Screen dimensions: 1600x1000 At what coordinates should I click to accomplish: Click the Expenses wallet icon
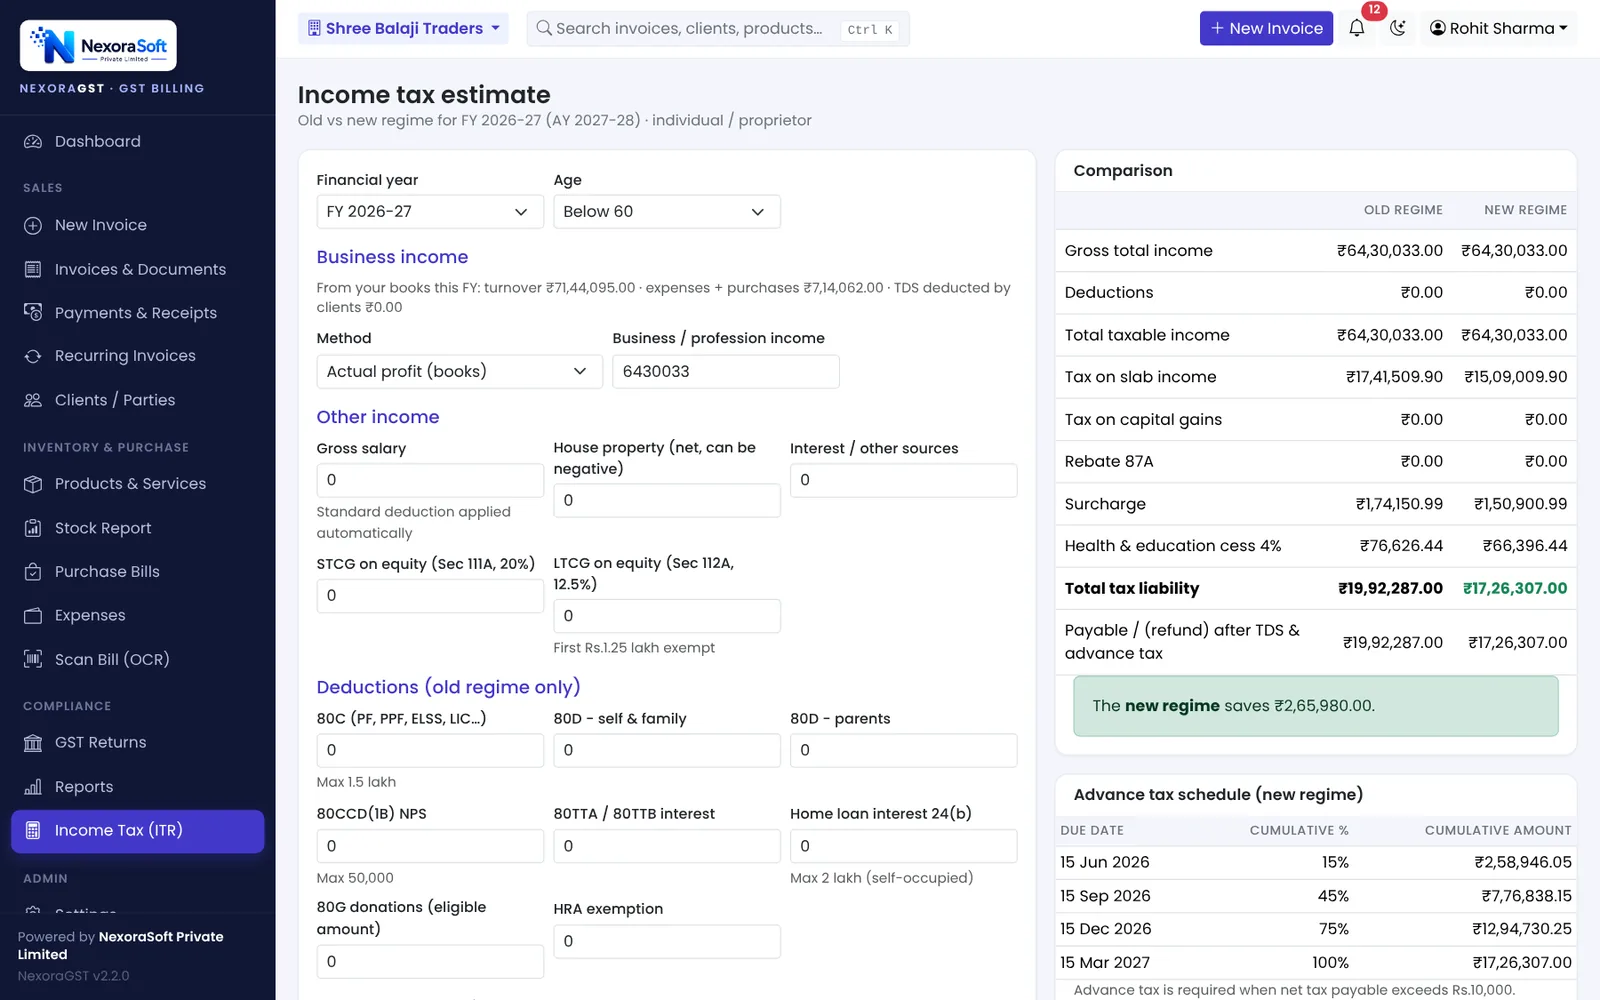click(33, 616)
